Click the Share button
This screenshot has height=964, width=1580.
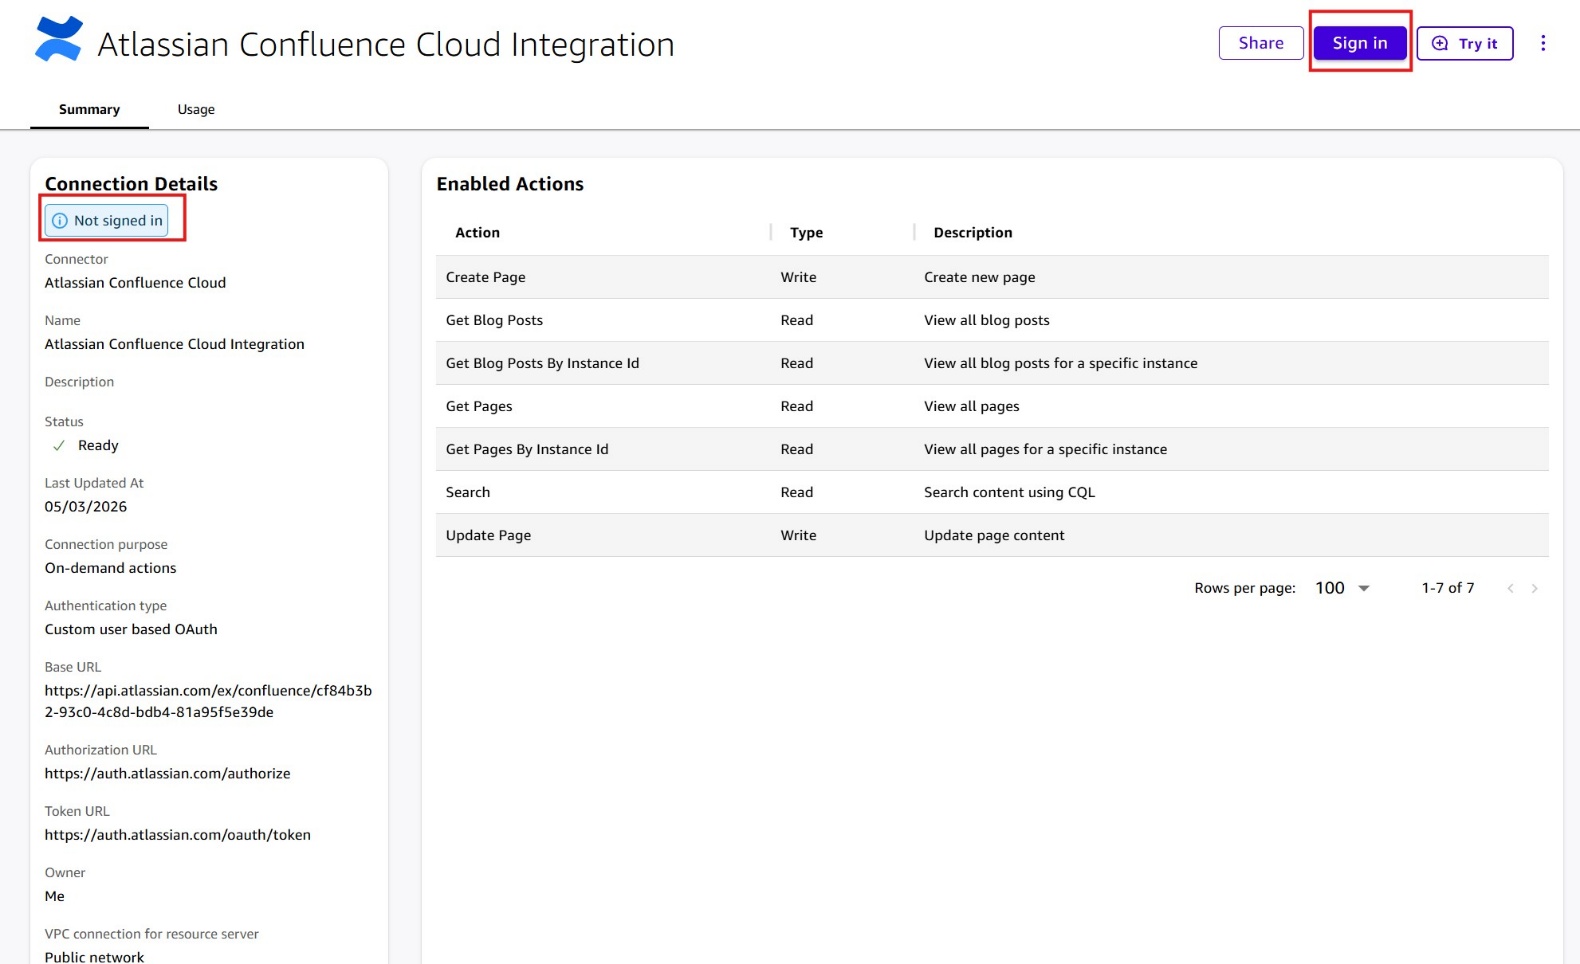coord(1261,43)
